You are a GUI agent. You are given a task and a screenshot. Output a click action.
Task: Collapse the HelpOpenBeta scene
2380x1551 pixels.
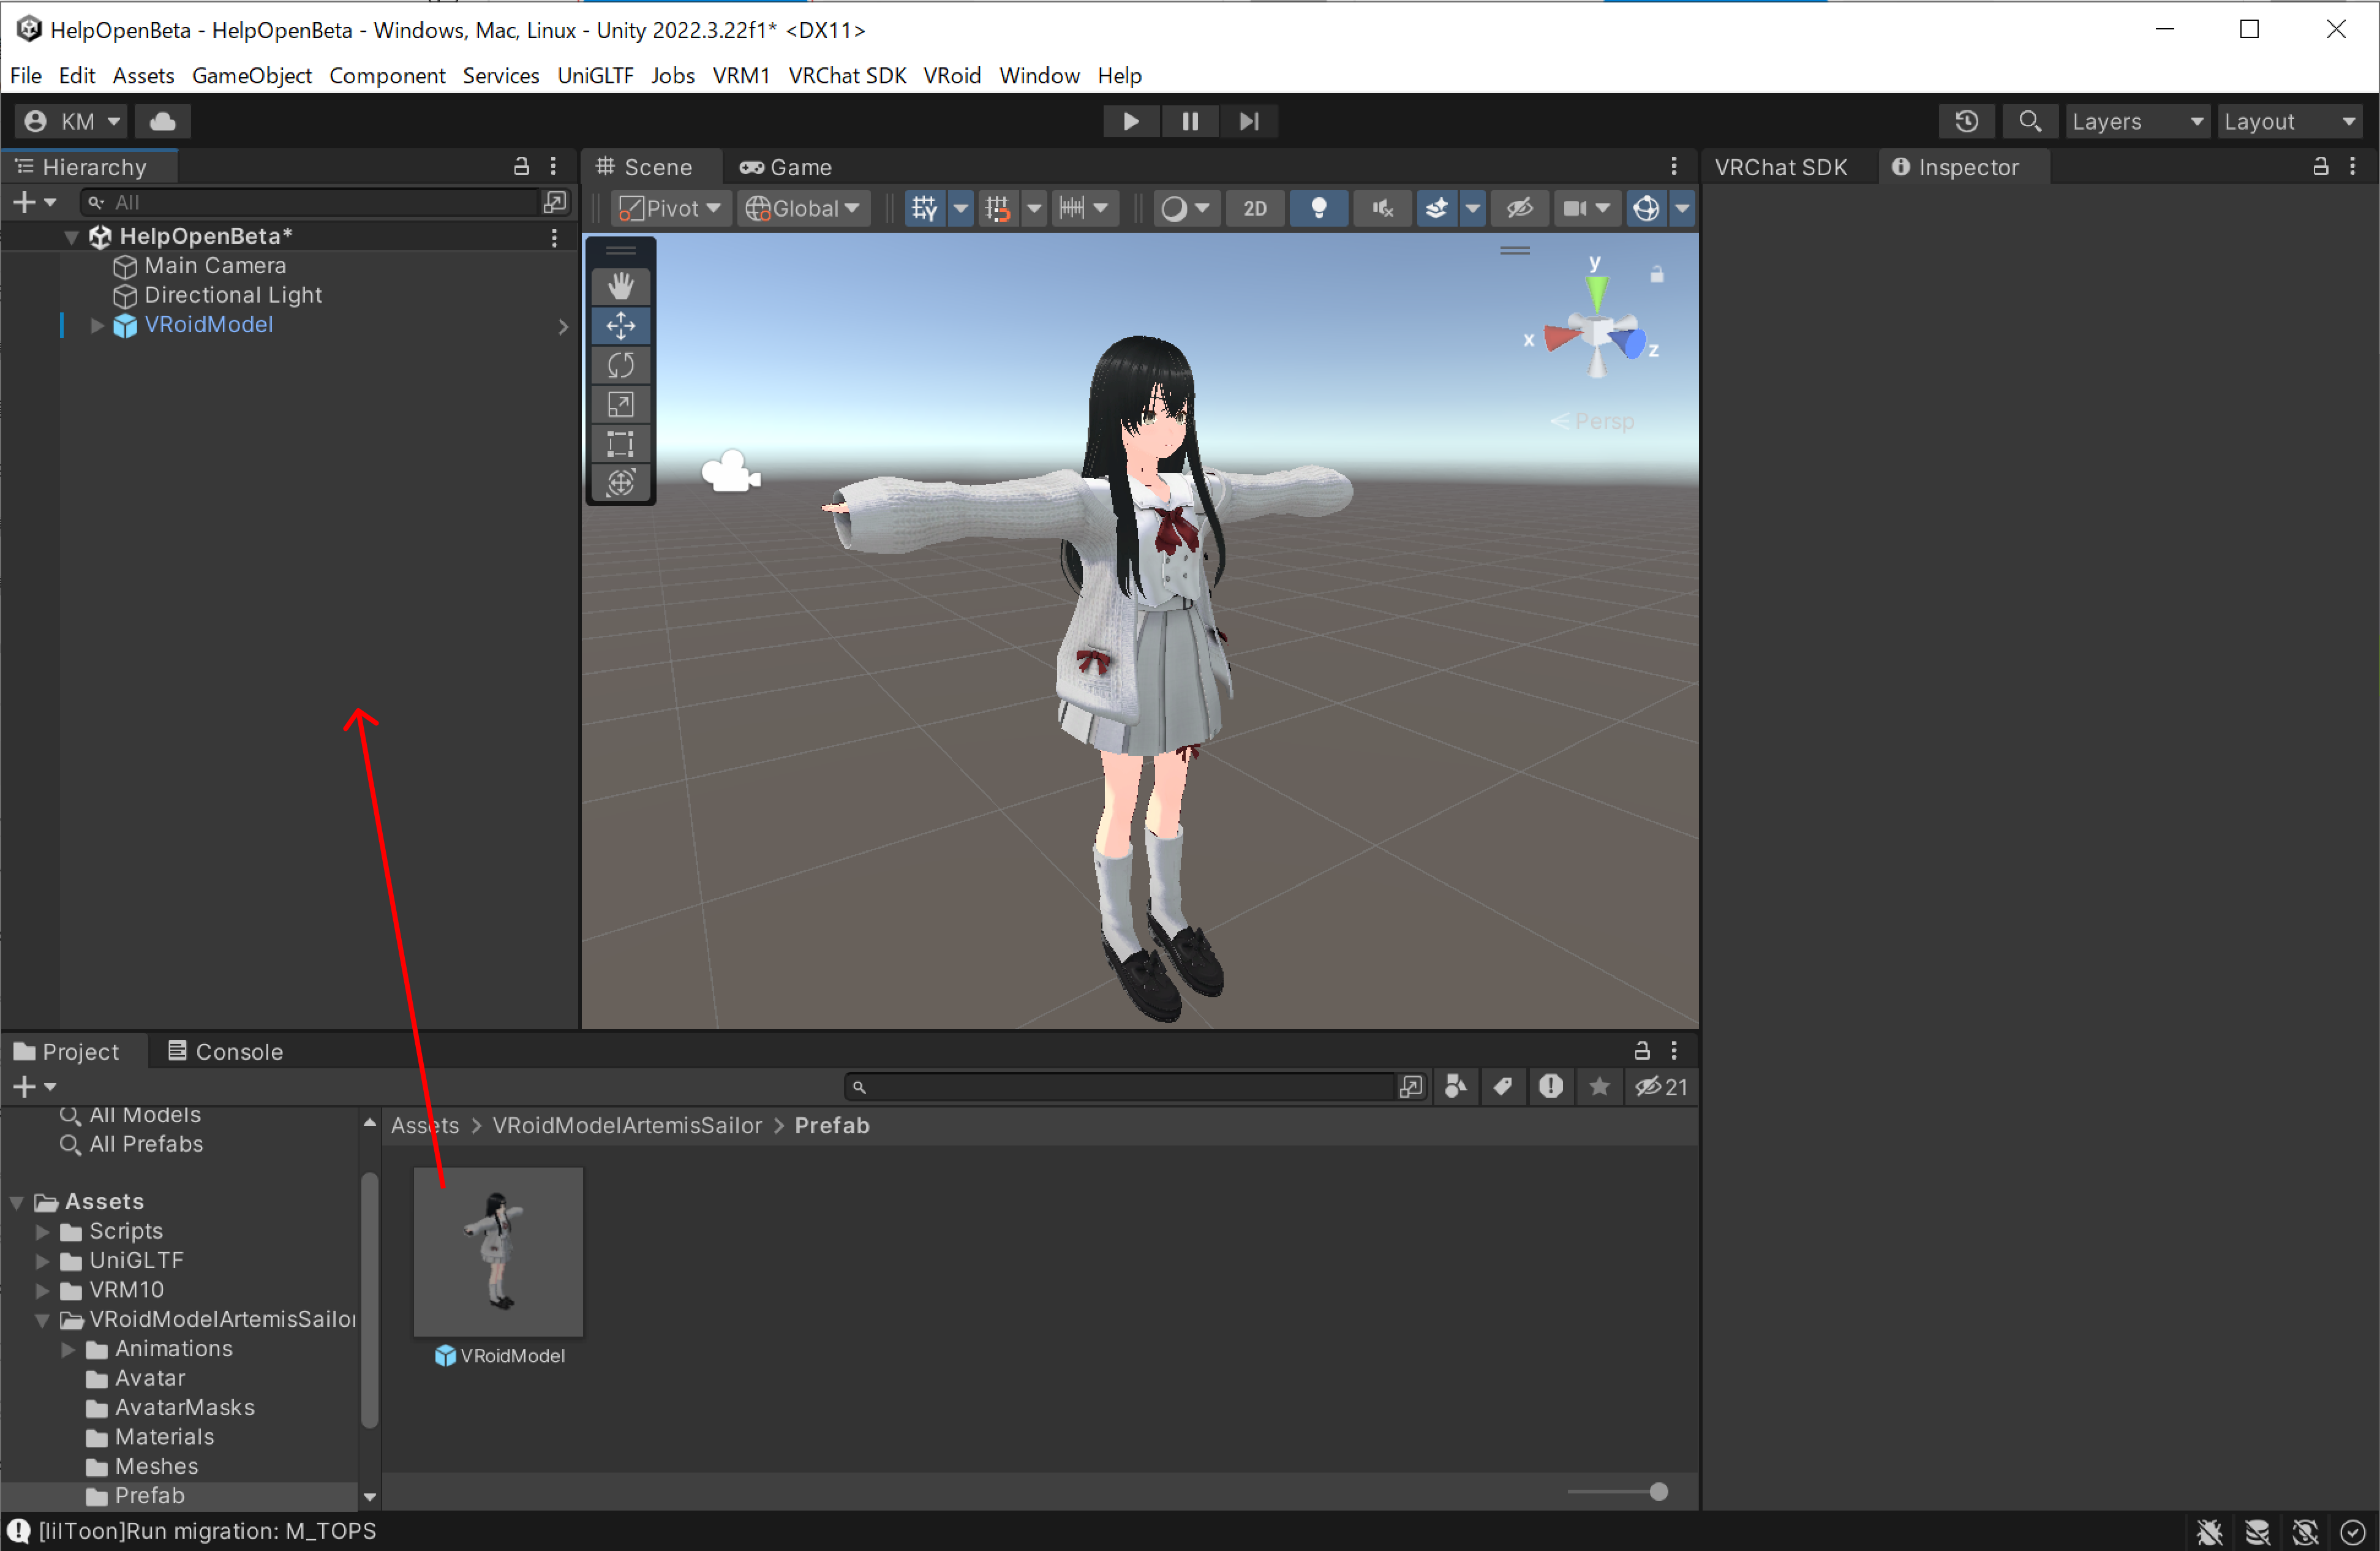click(x=71, y=237)
